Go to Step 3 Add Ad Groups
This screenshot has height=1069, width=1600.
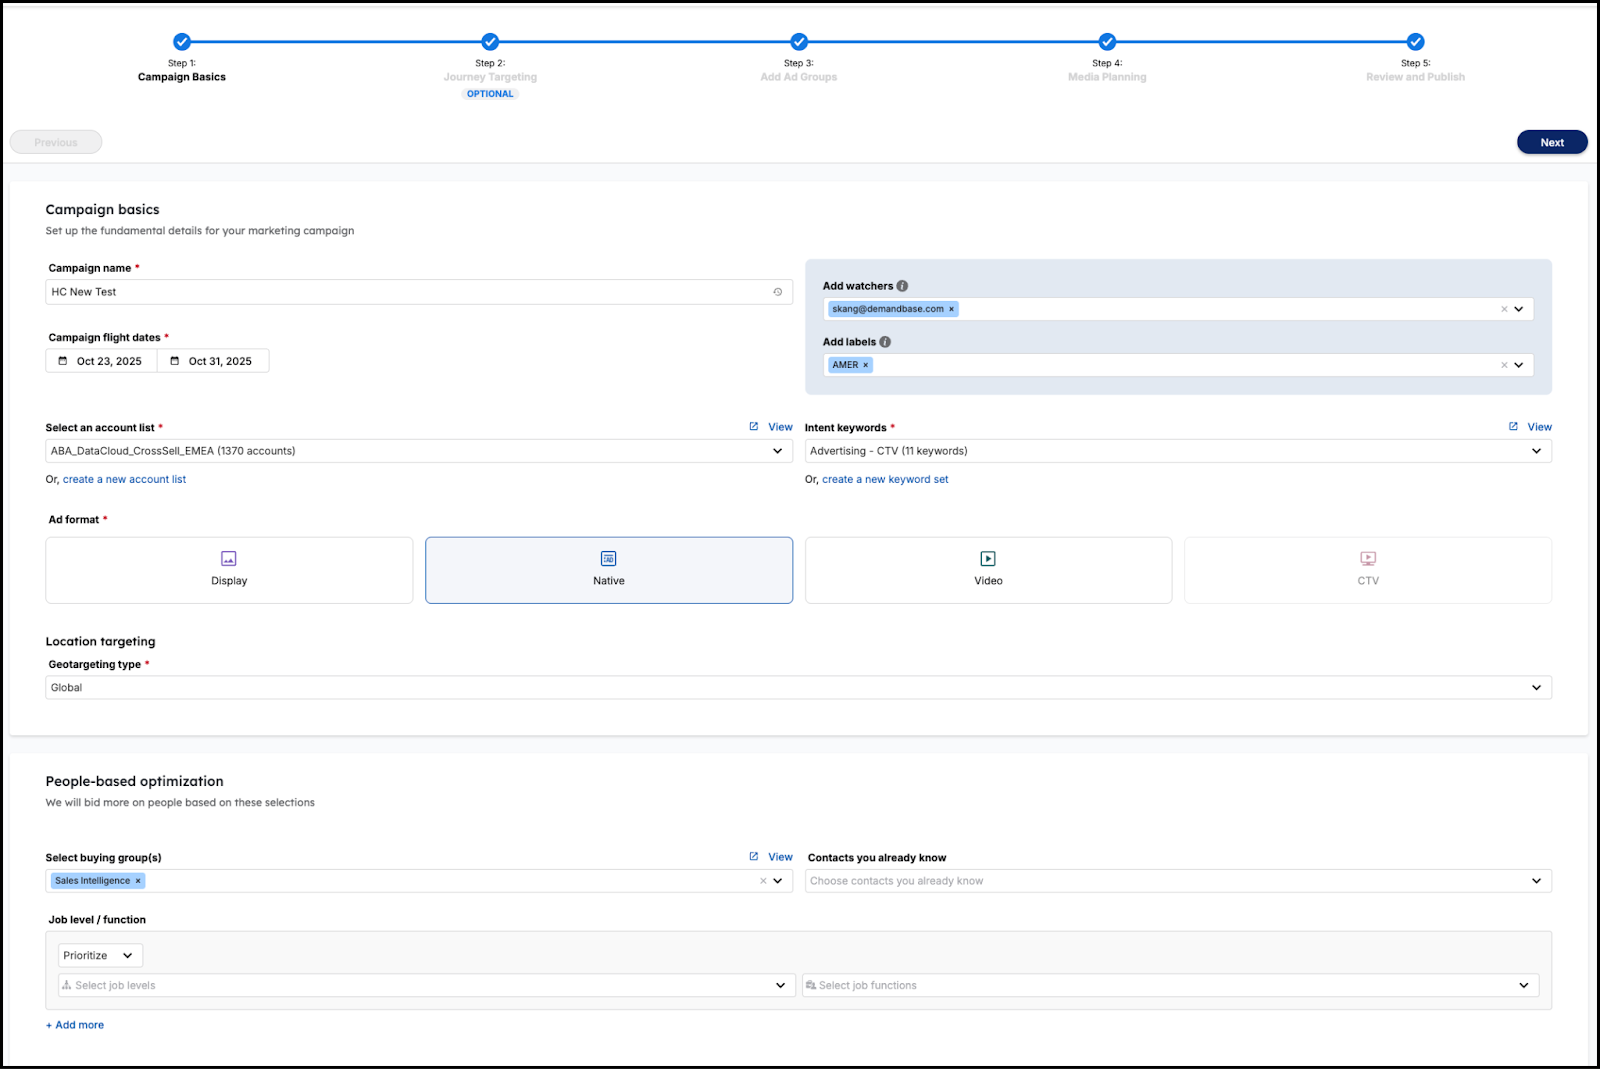tap(799, 42)
